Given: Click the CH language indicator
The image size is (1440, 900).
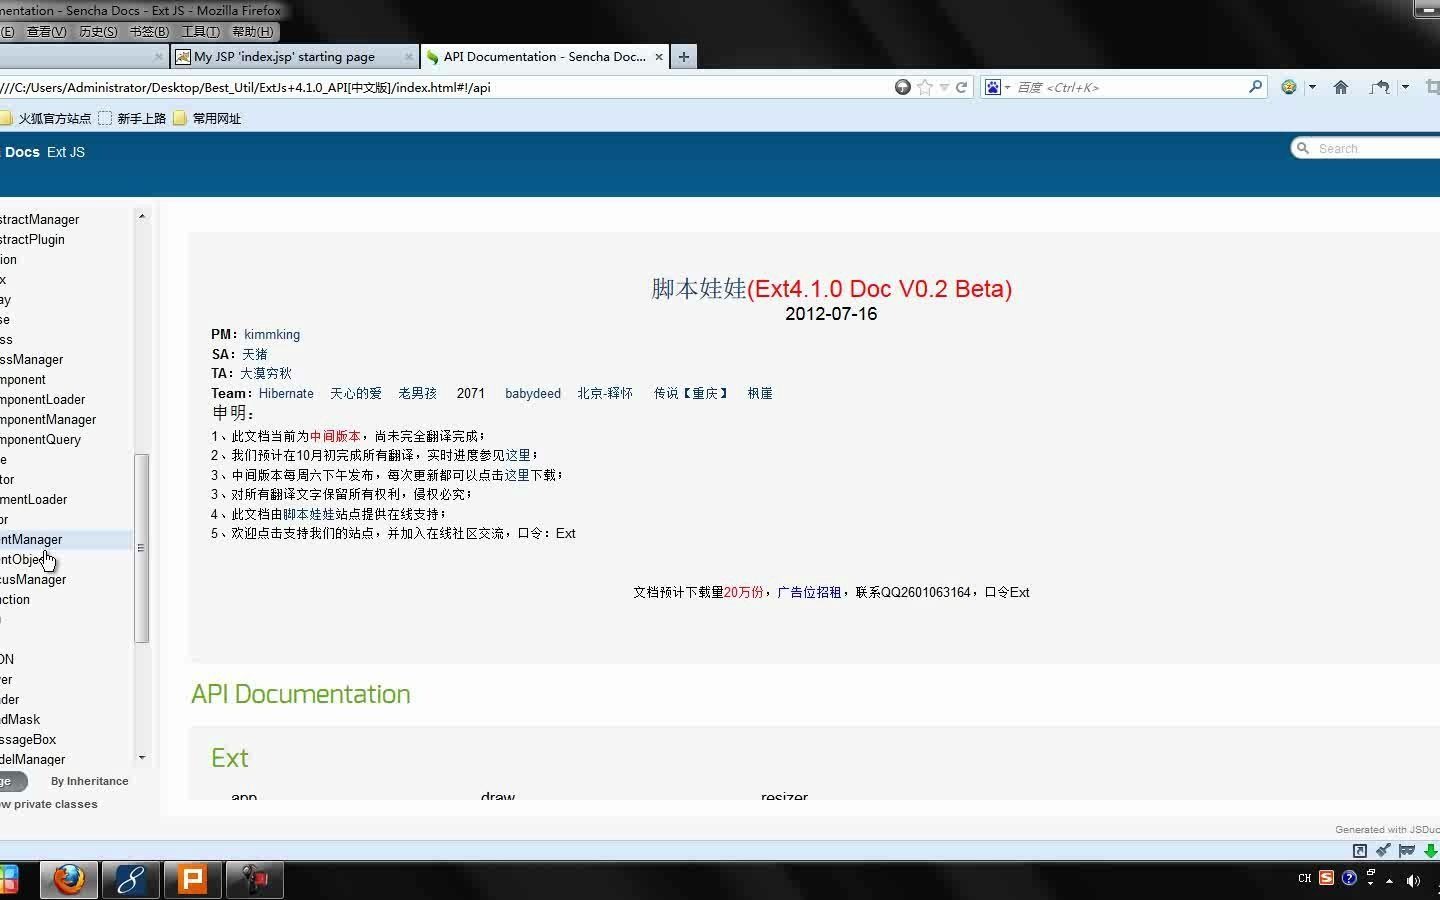Looking at the screenshot, I should [1304, 878].
